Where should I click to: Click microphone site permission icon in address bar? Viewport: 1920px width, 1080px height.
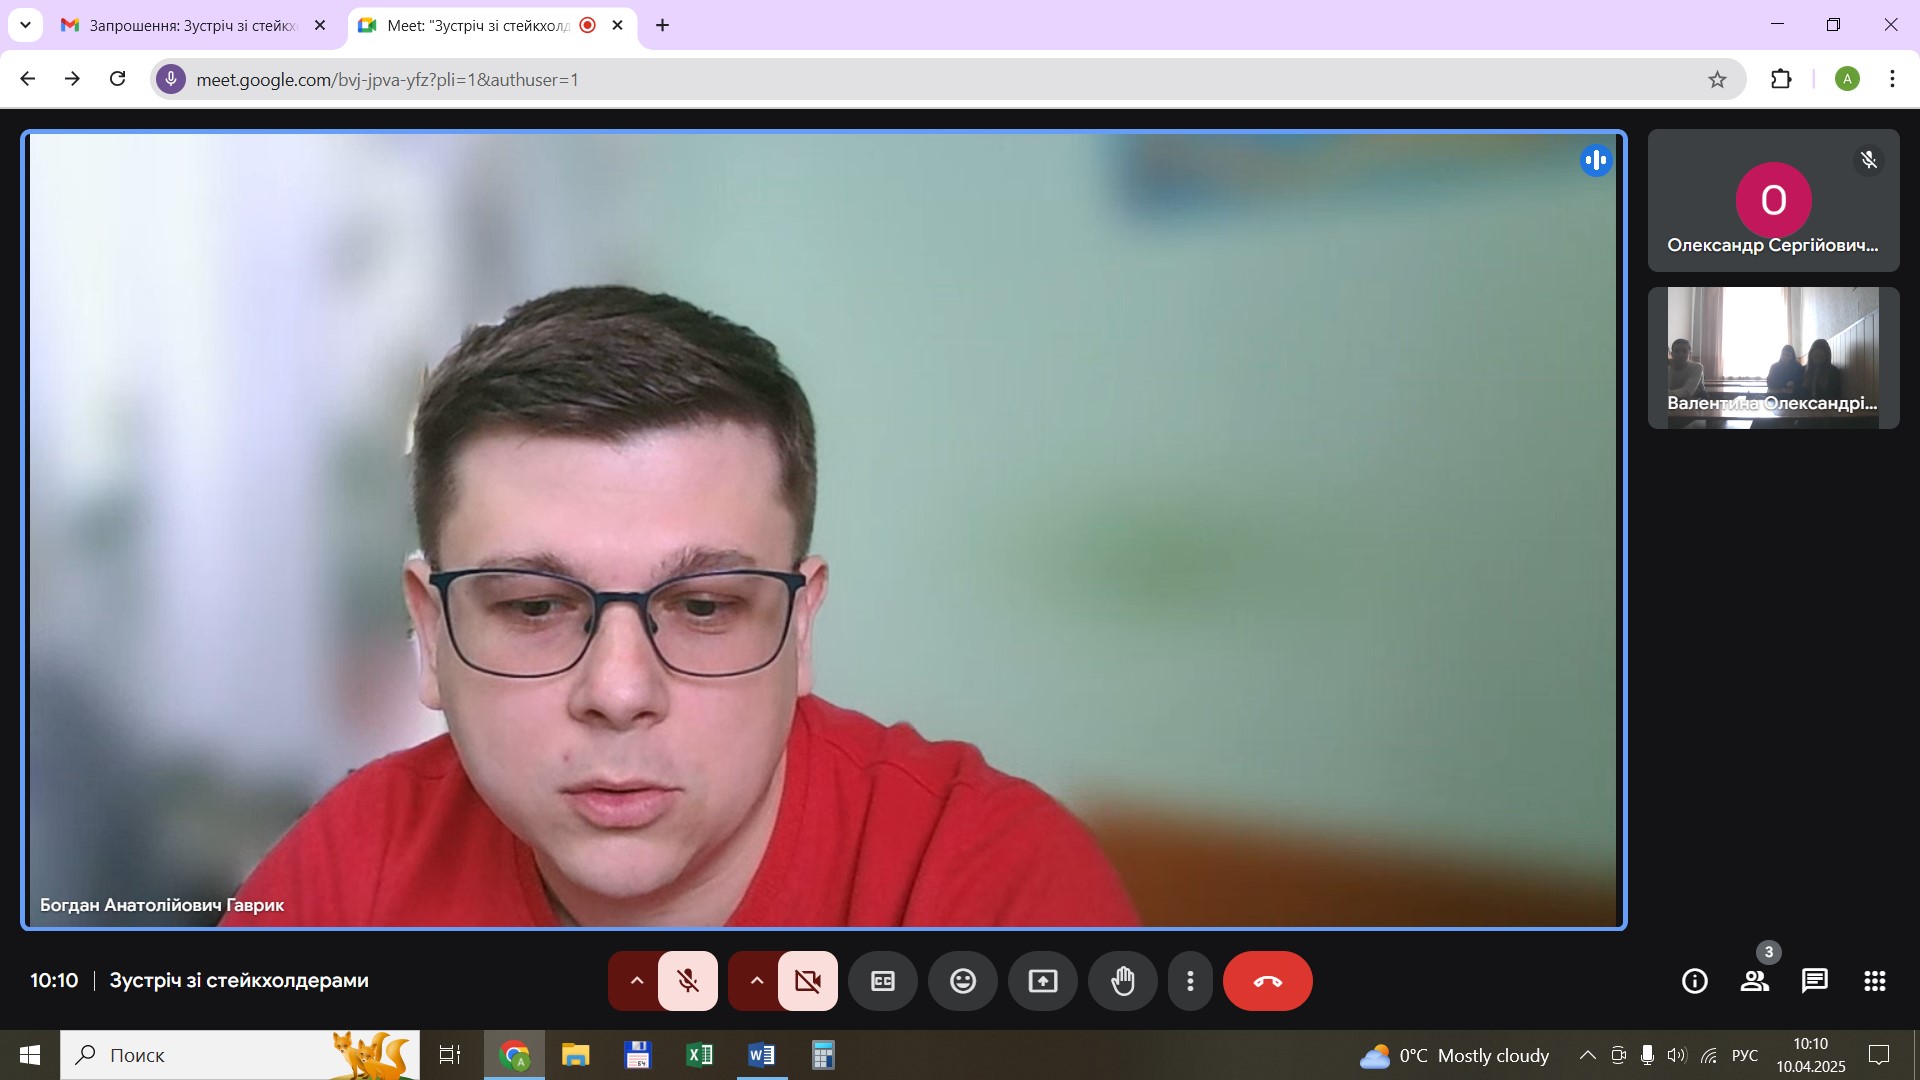click(171, 79)
